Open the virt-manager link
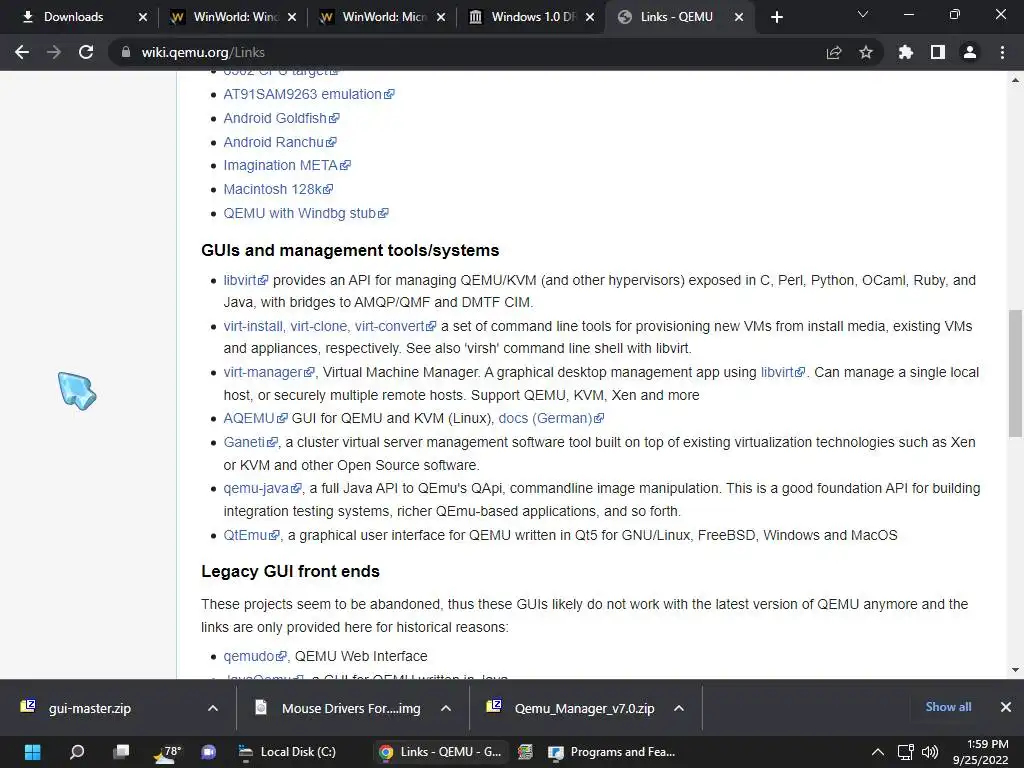1024x768 pixels. [x=268, y=372]
